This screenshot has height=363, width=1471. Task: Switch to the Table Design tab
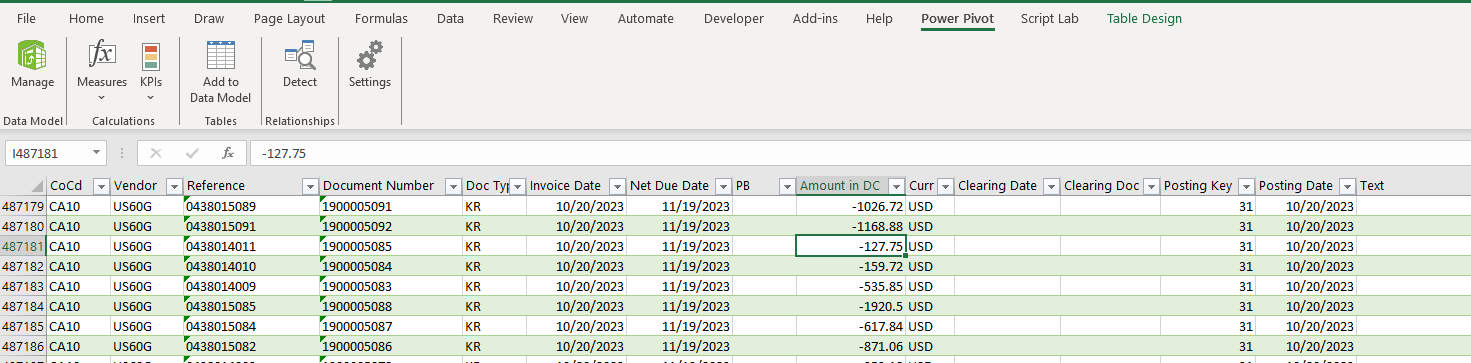tap(1144, 19)
